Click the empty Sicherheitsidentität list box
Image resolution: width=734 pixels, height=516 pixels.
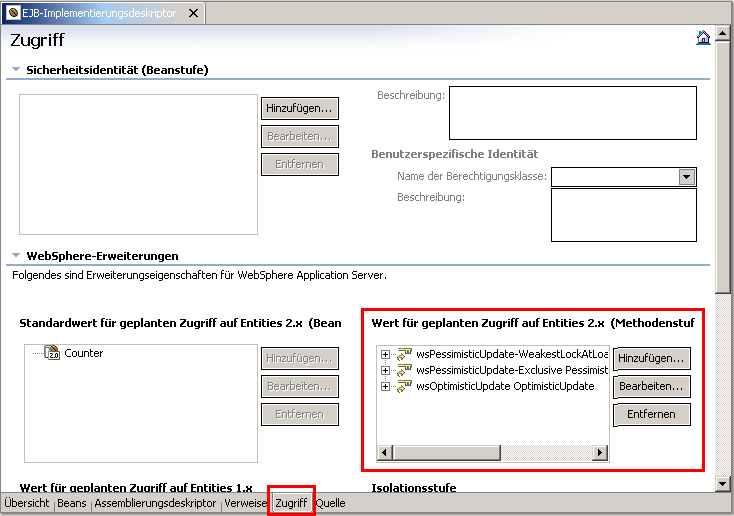pyautogui.click(x=139, y=164)
